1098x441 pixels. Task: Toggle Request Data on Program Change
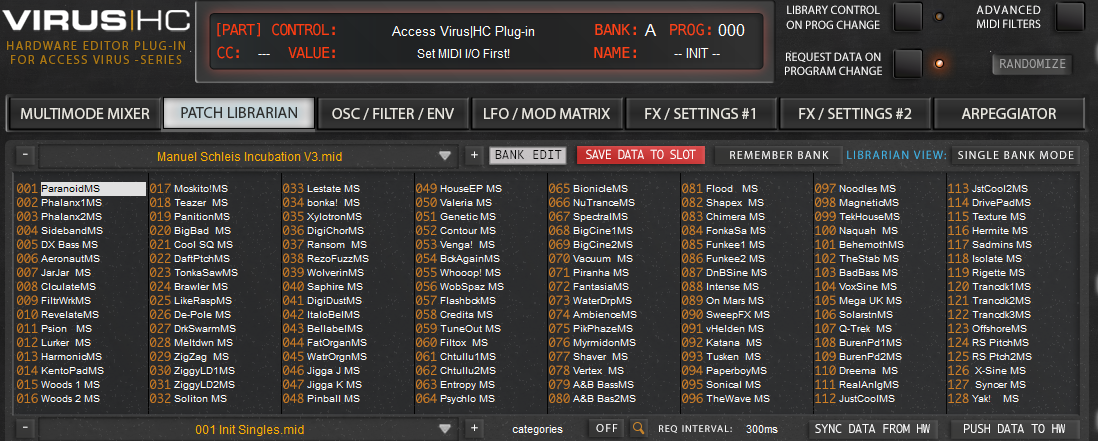coord(908,64)
